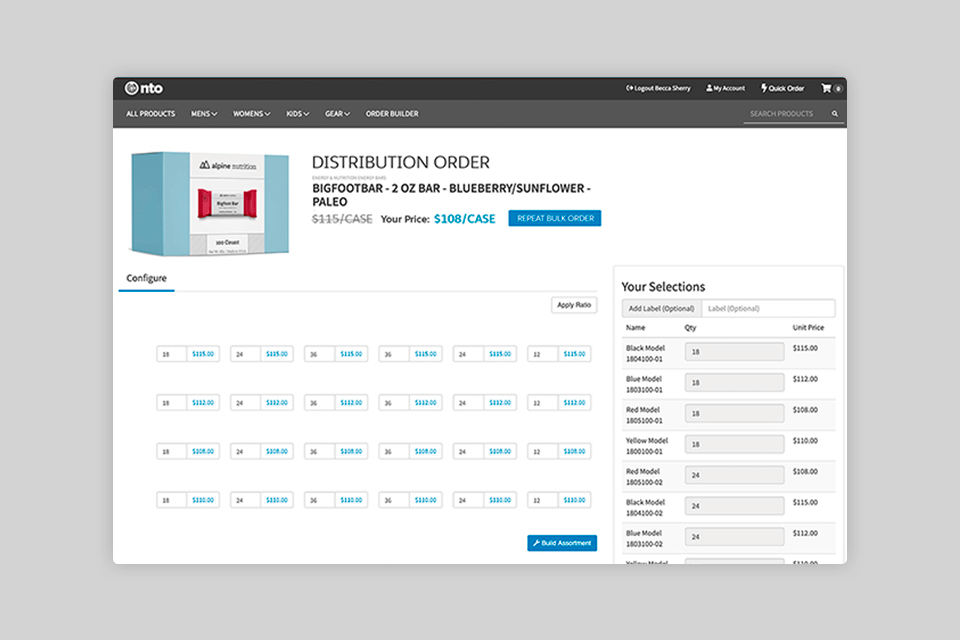Focus the Search Products field

[787, 114]
